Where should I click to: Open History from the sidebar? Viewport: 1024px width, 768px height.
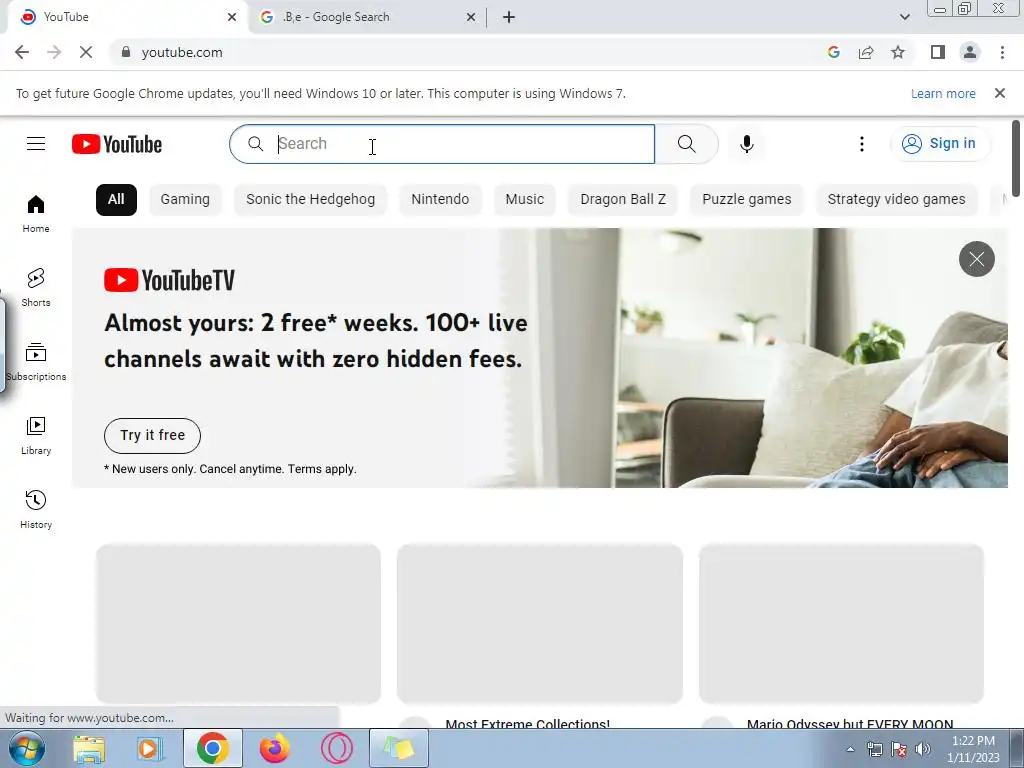click(36, 509)
